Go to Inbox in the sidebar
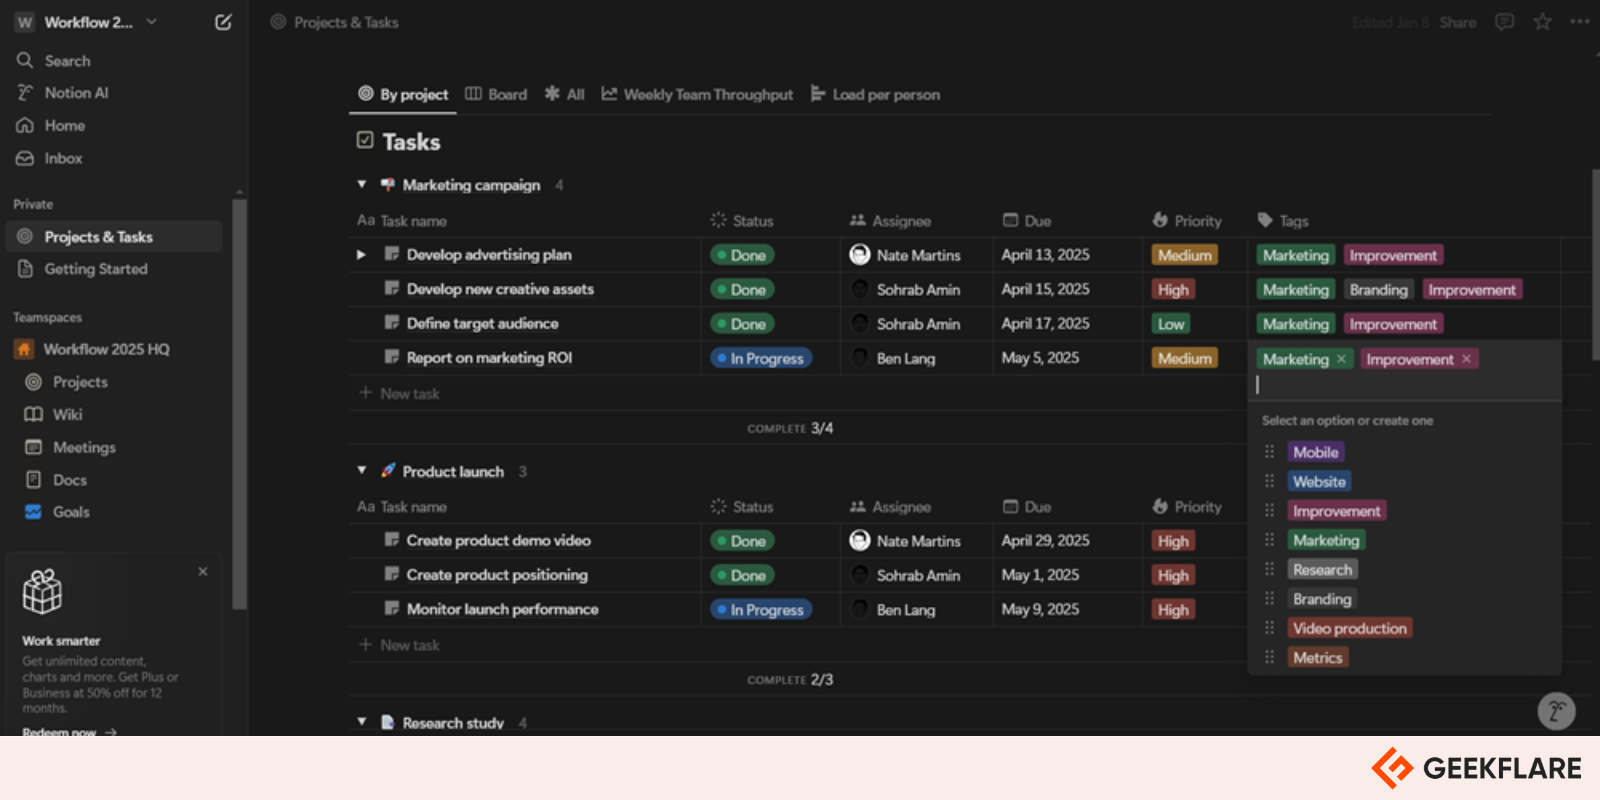This screenshot has height=800, width=1600. [x=63, y=158]
